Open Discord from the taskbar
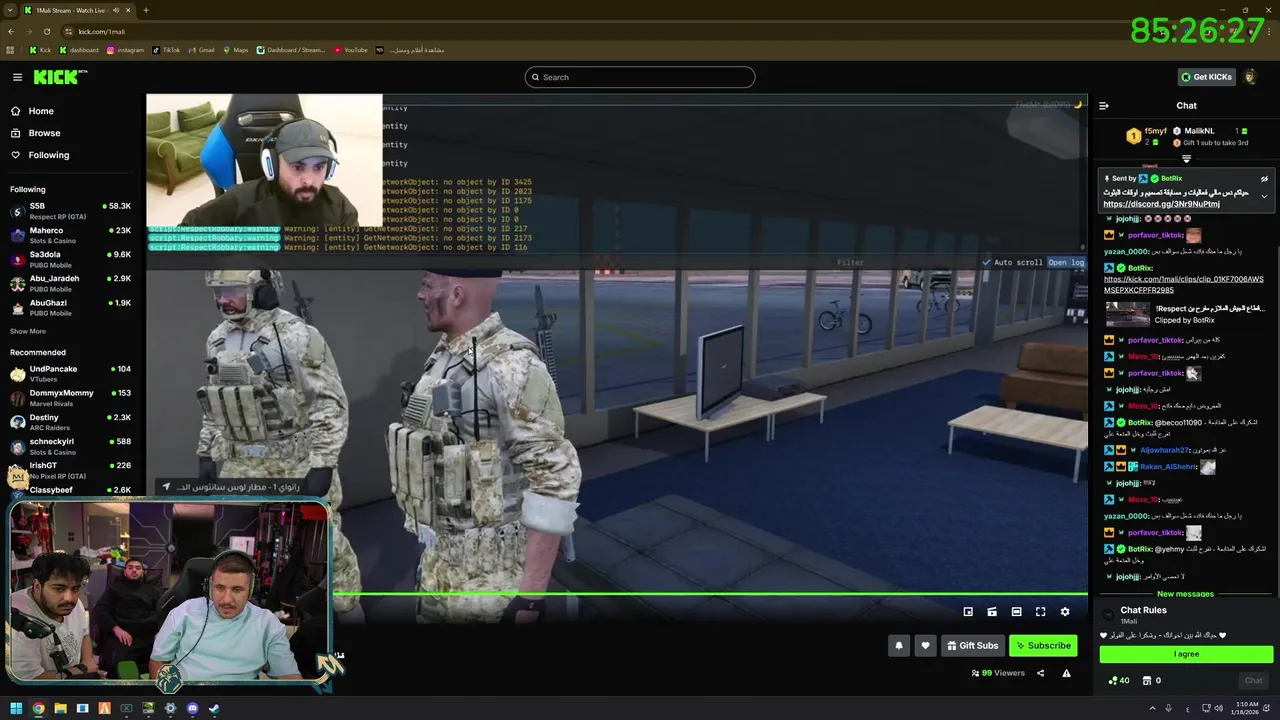The width and height of the screenshot is (1280, 720). [192, 709]
